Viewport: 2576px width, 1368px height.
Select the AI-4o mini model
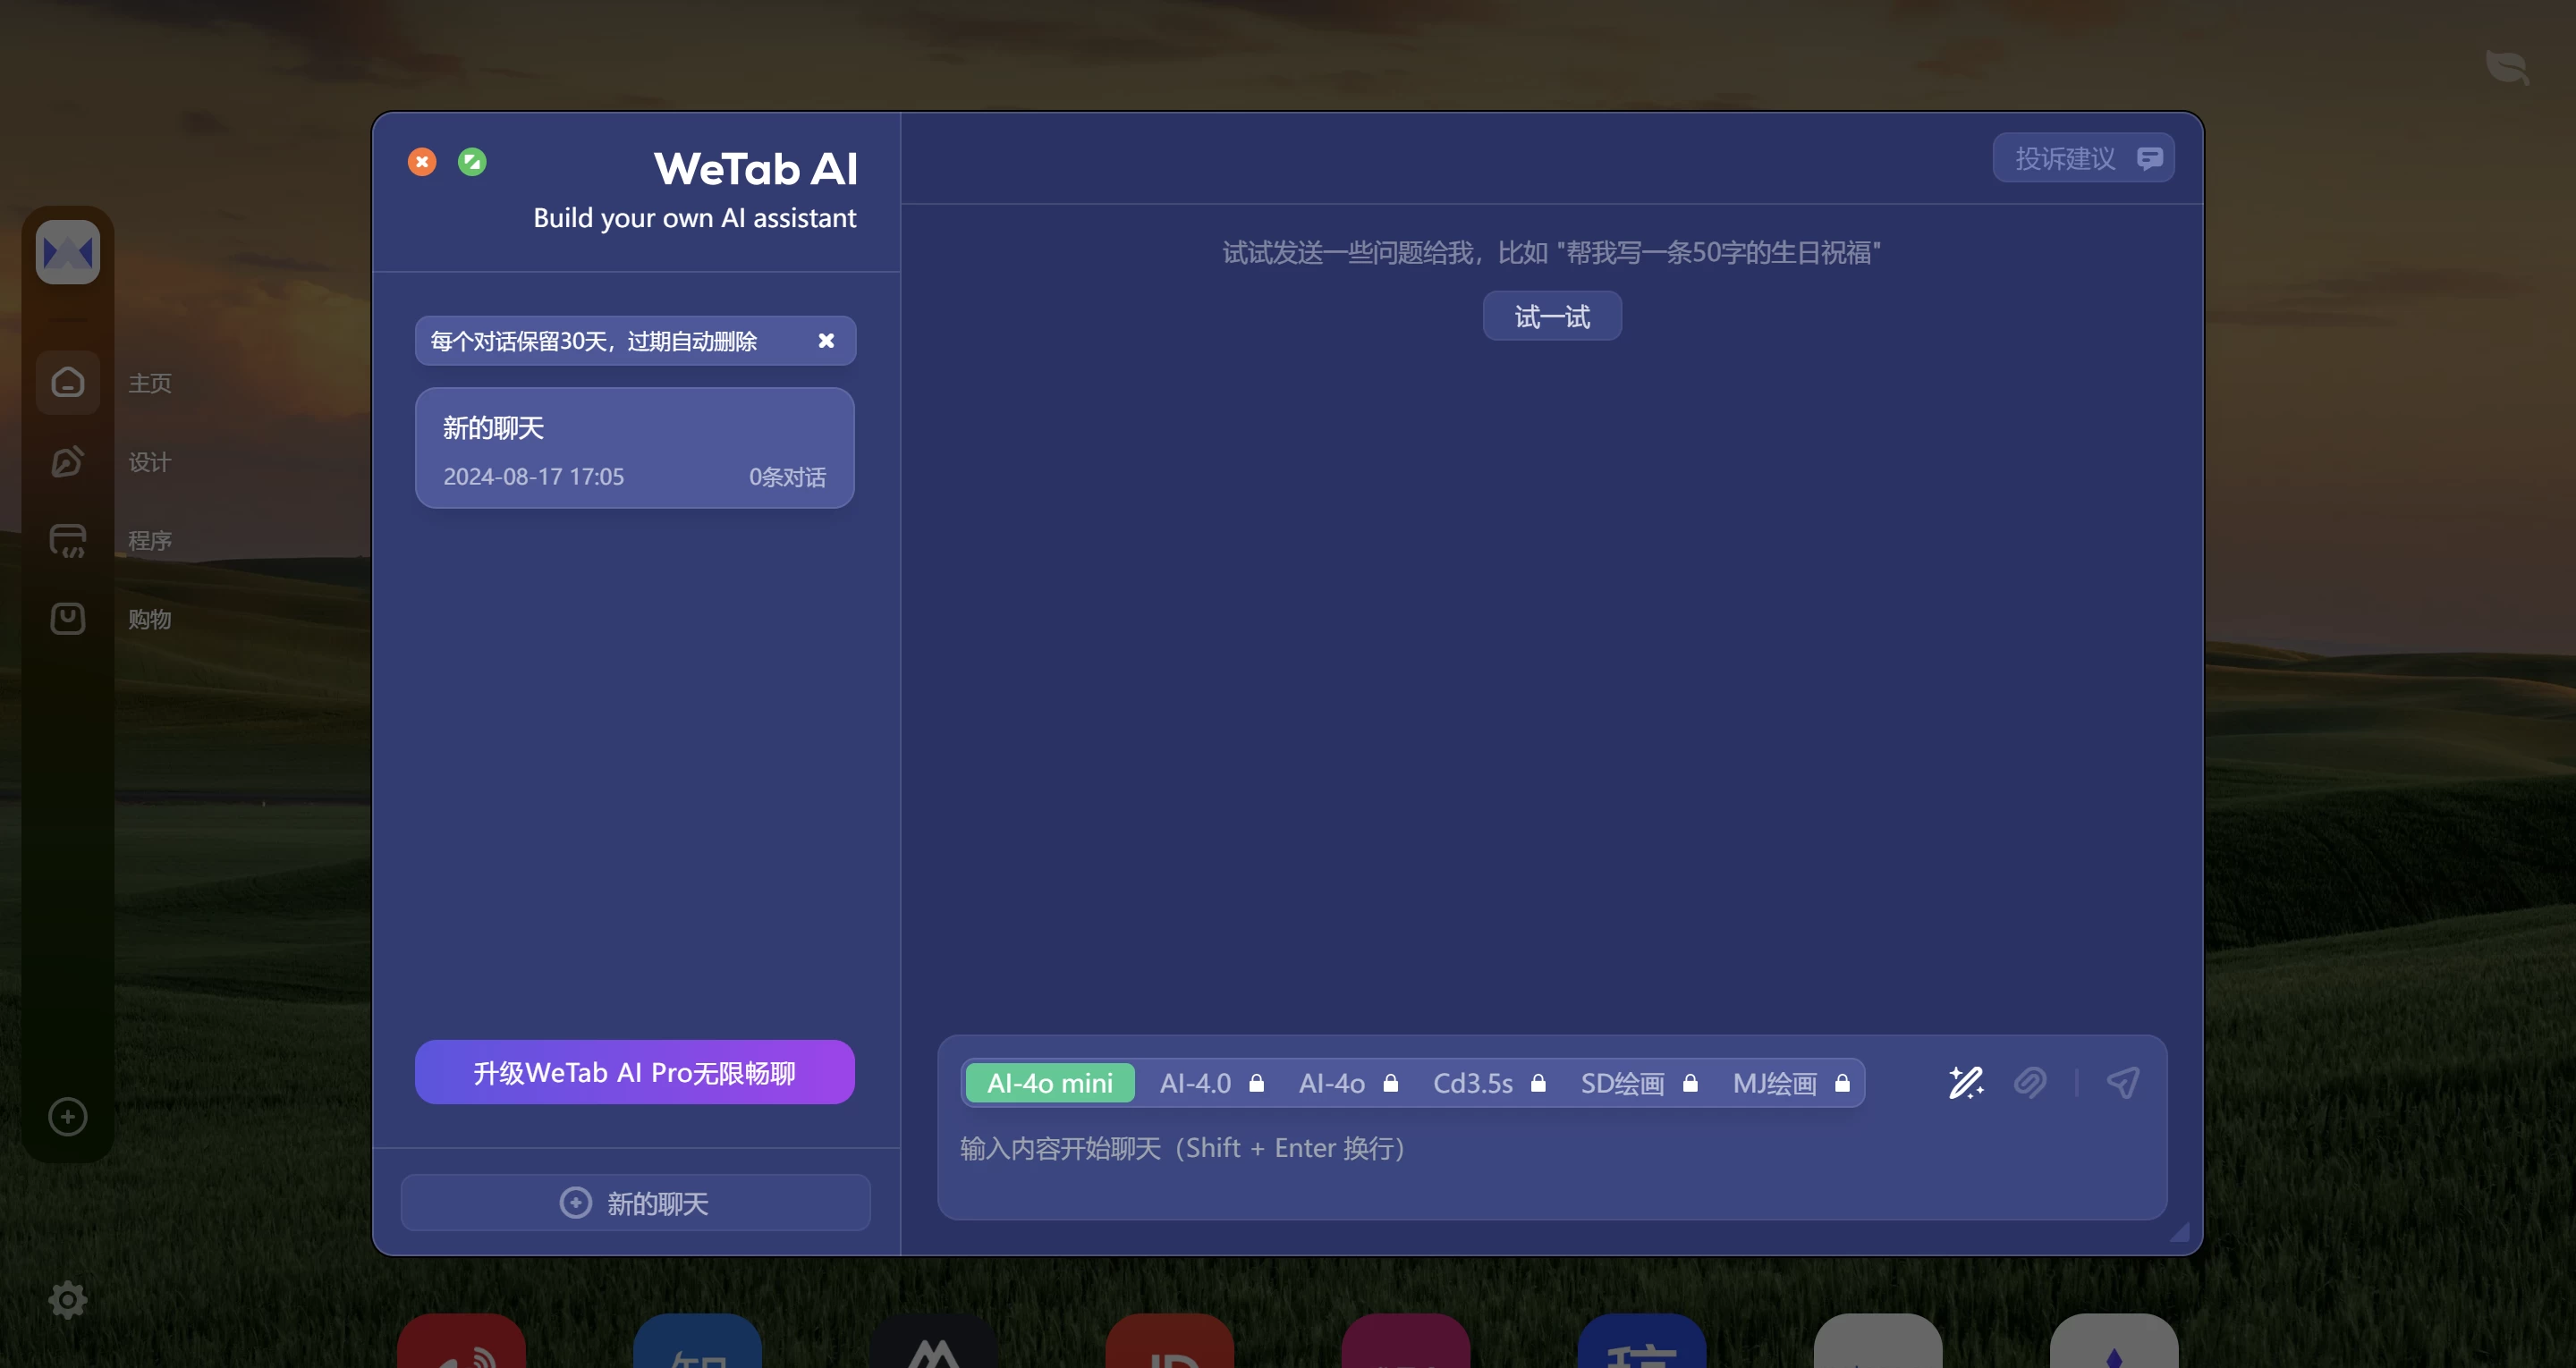pos(1049,1083)
